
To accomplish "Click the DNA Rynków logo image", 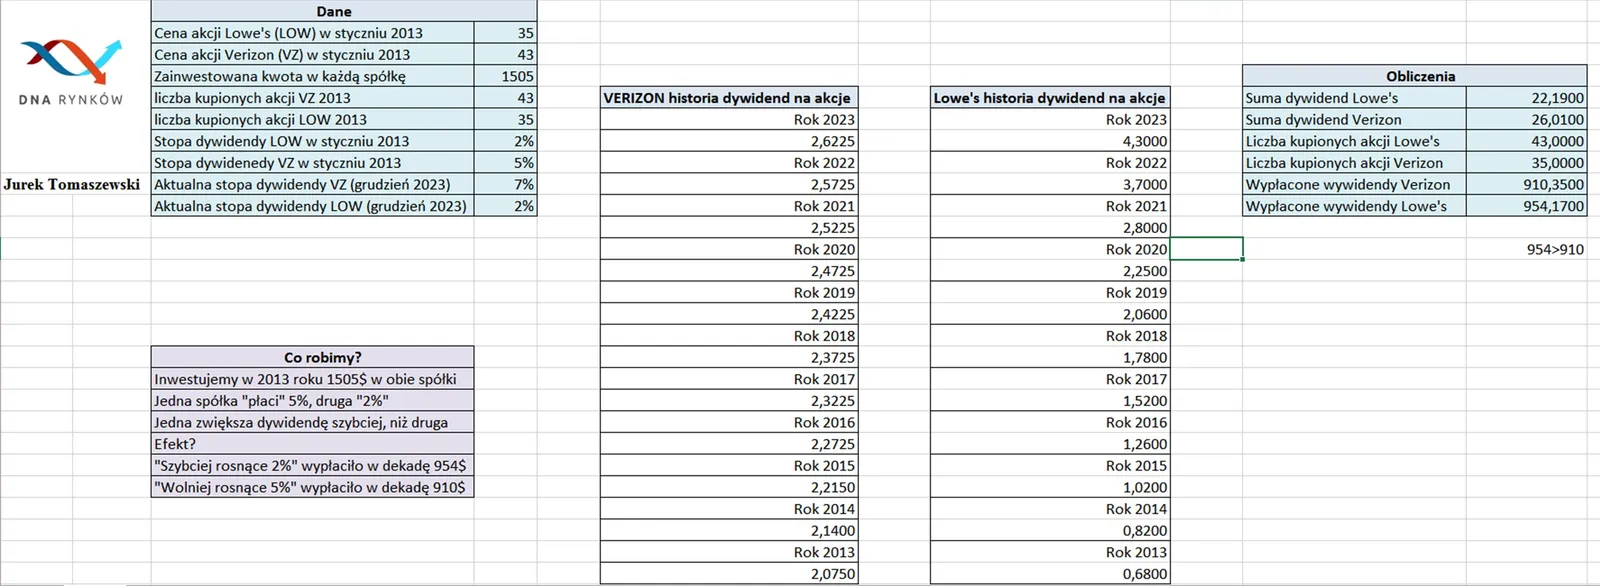I will [x=71, y=71].
